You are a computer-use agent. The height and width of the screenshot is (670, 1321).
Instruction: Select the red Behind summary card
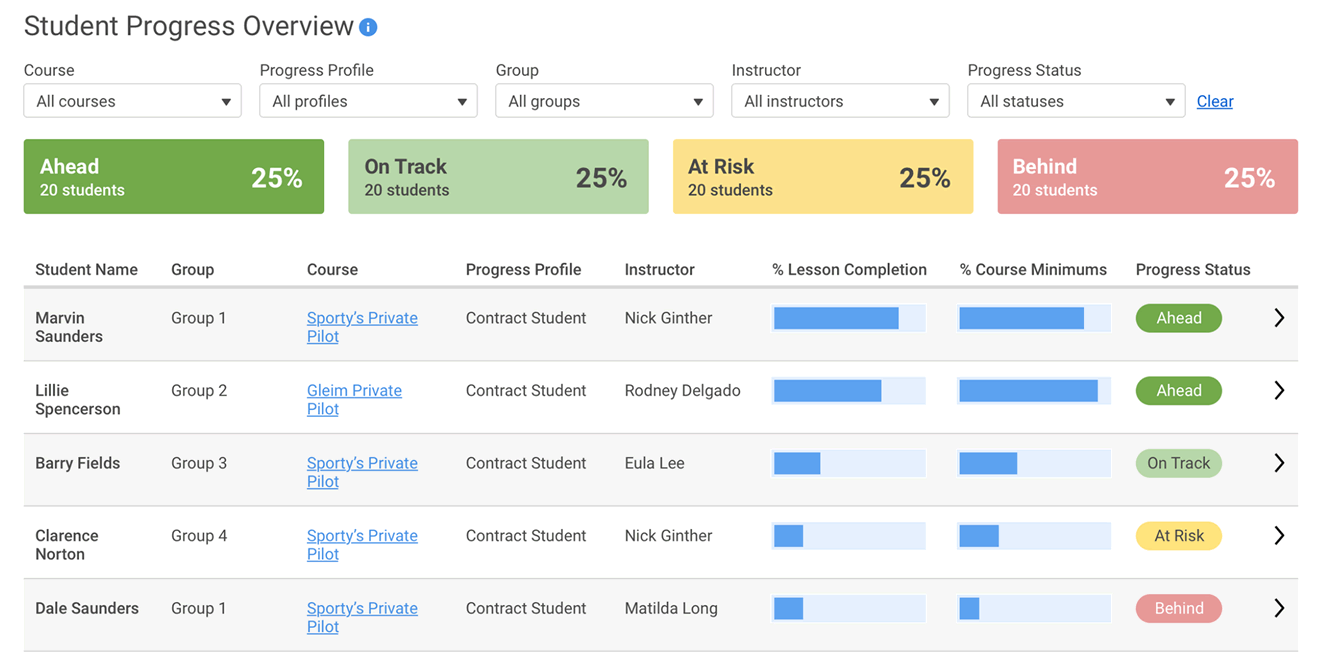[x=1147, y=176]
